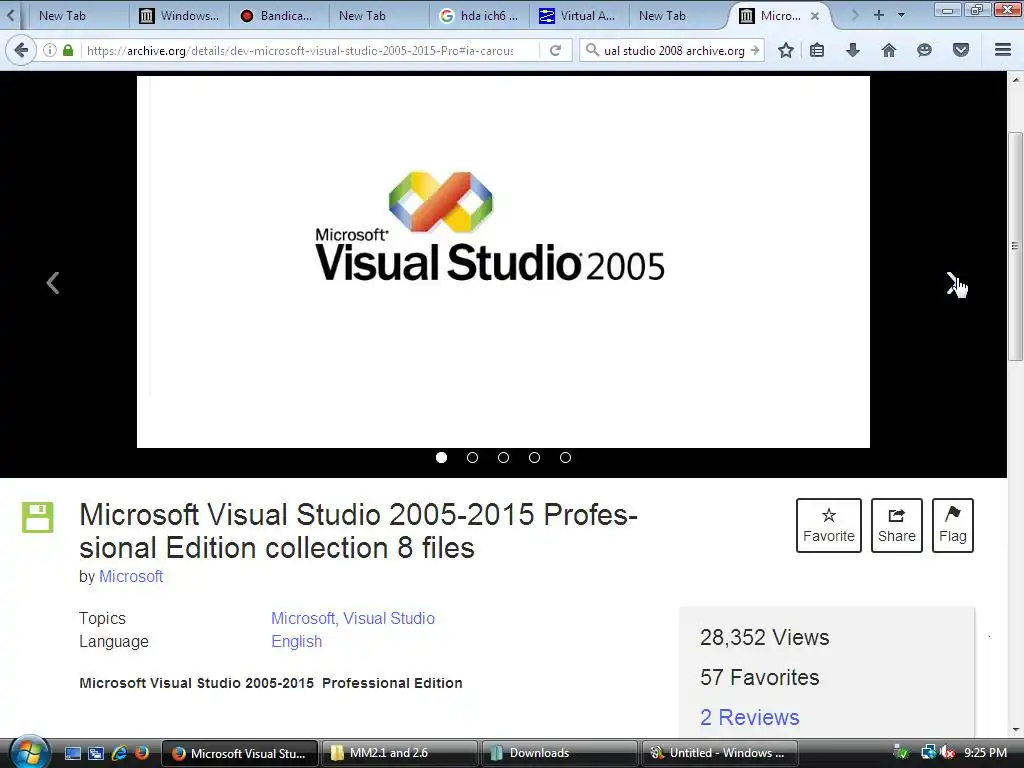Open the Firefox hamburger menu
This screenshot has height=768, width=1024.
tap(1003, 50)
